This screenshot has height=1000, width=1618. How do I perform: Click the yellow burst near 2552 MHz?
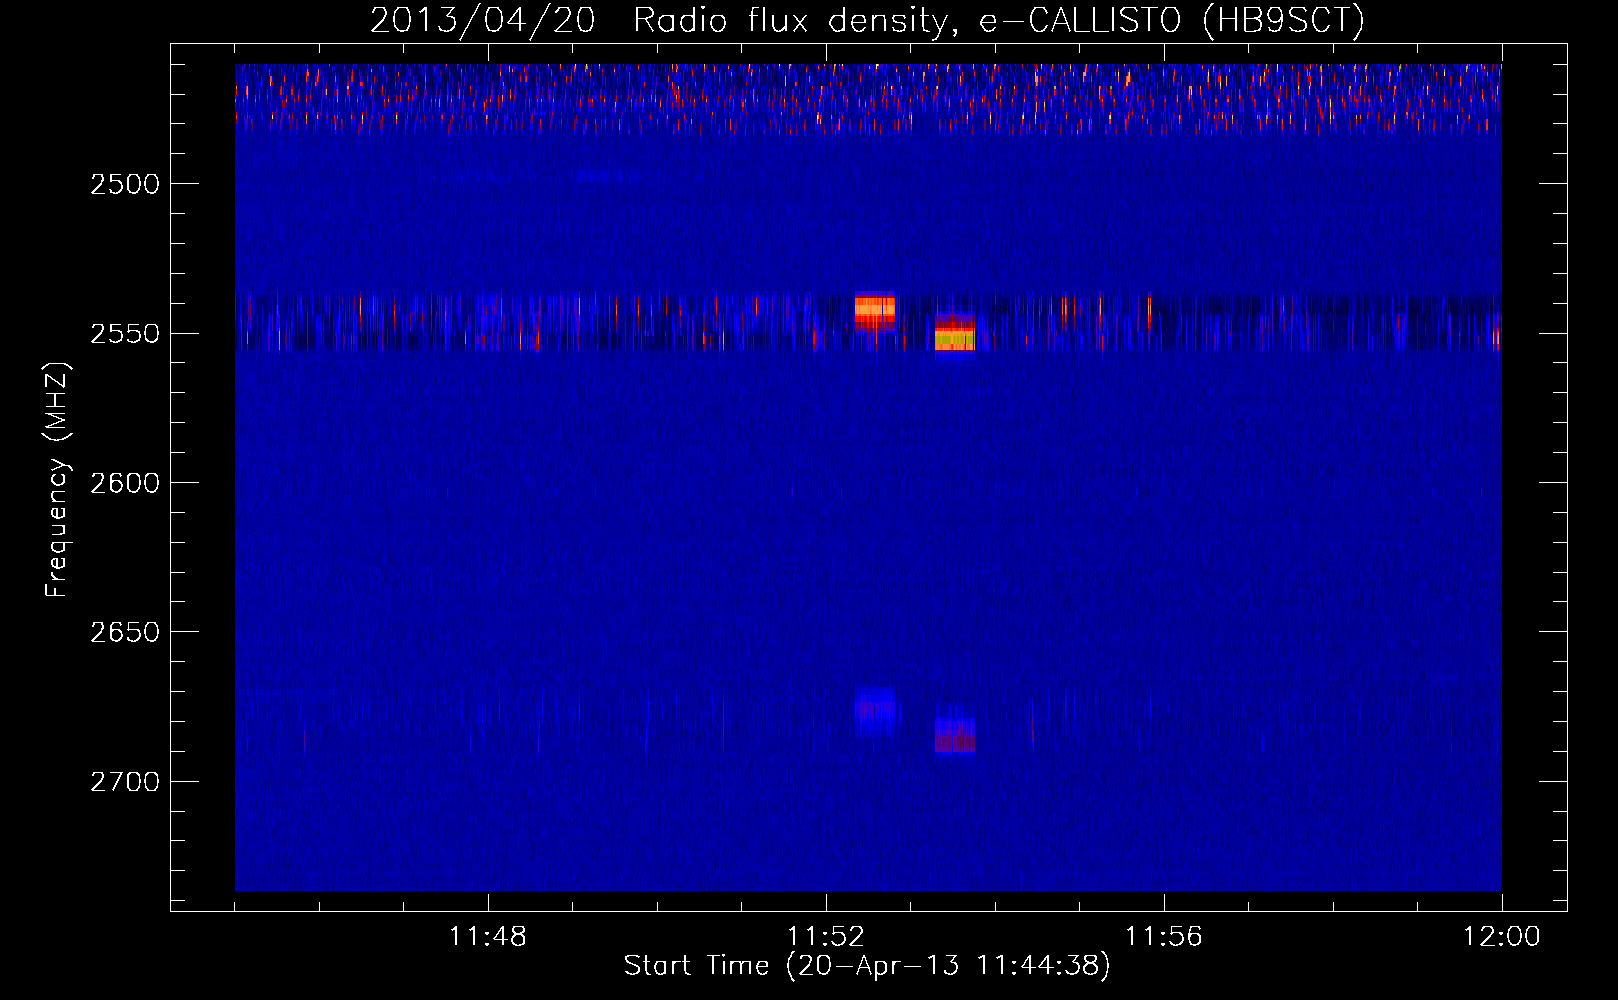(955, 337)
